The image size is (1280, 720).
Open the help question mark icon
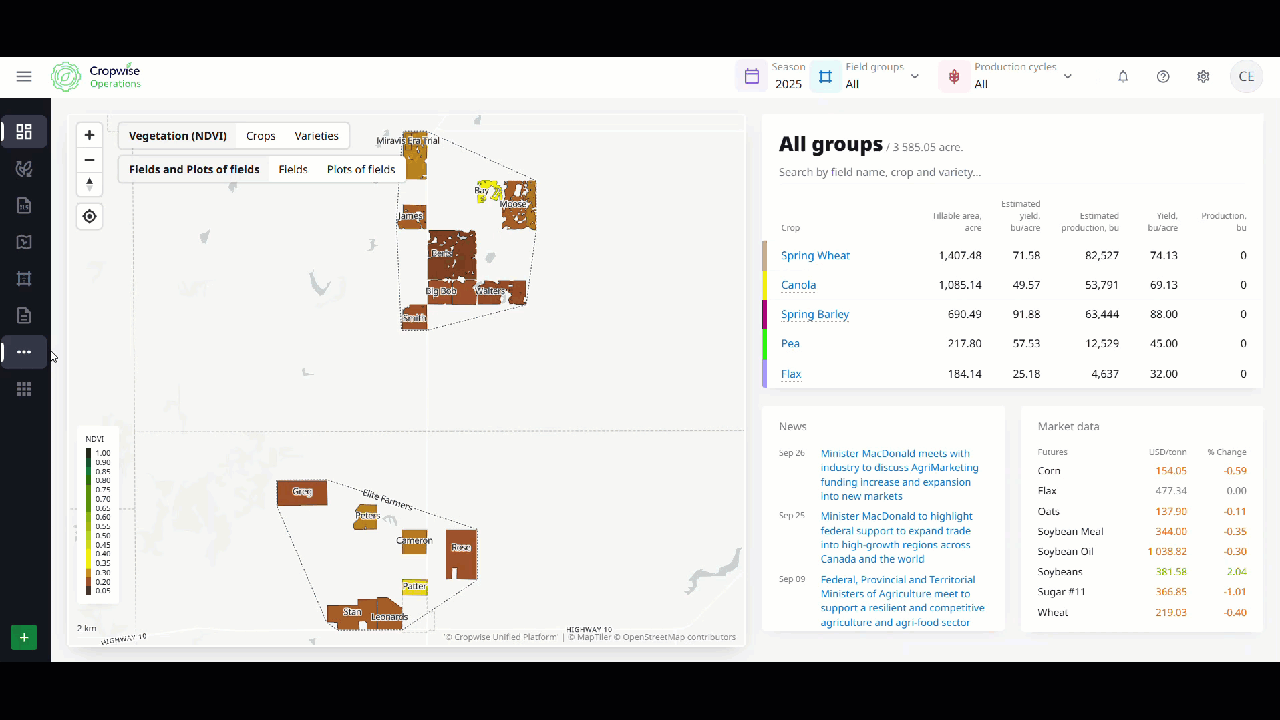coord(1163,77)
